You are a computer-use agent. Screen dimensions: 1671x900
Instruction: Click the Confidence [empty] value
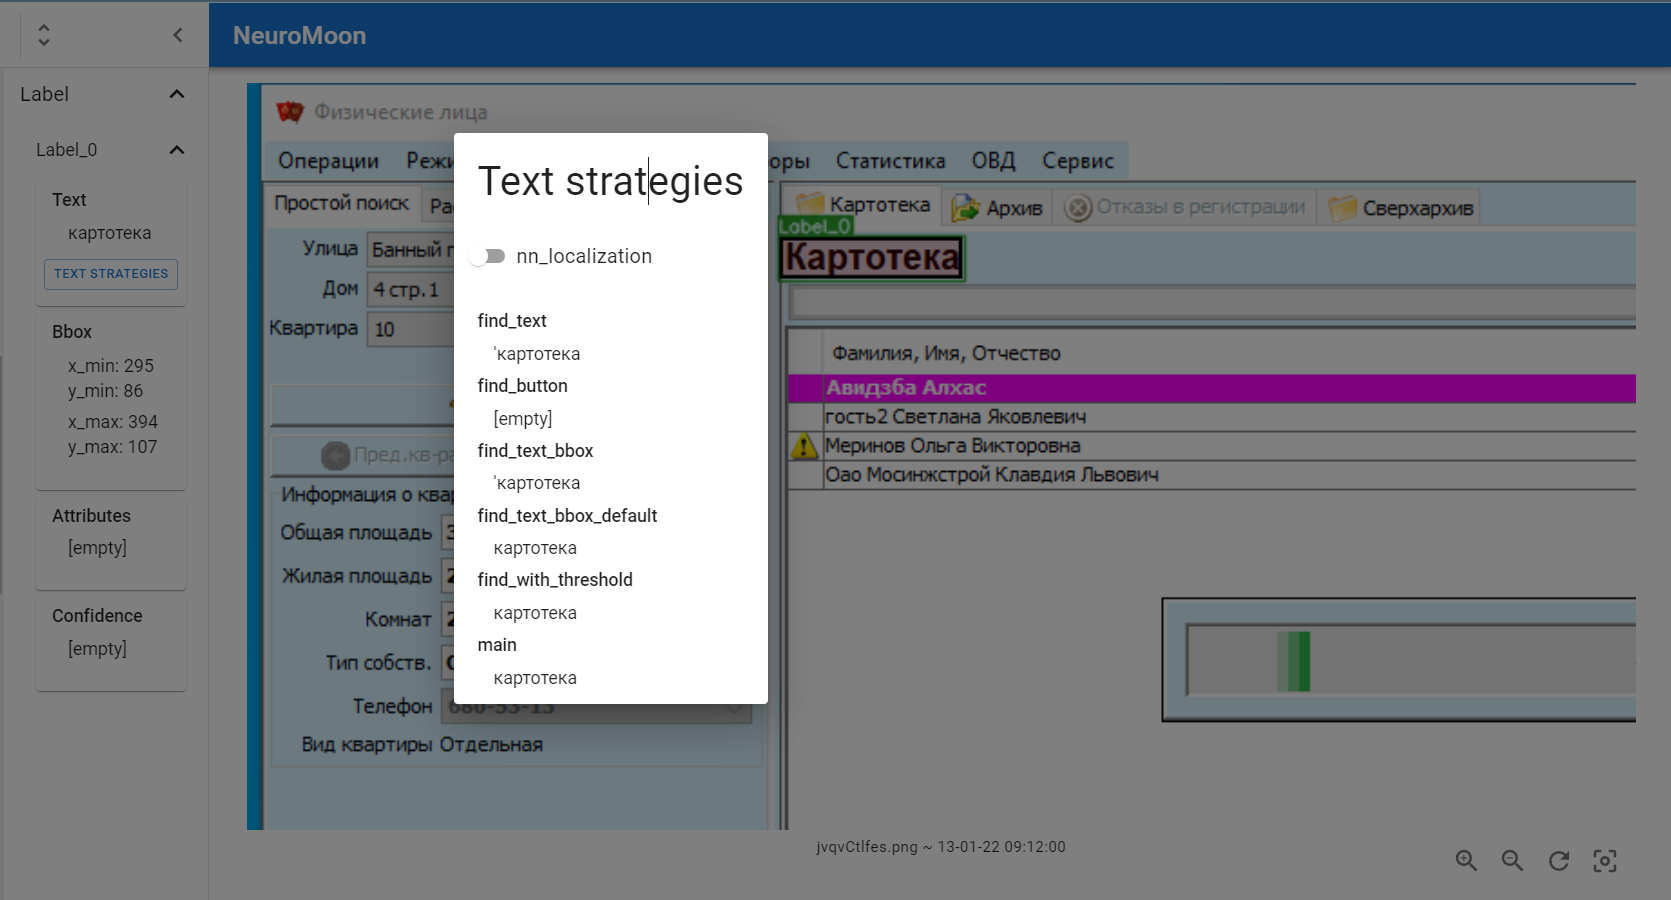click(x=97, y=649)
